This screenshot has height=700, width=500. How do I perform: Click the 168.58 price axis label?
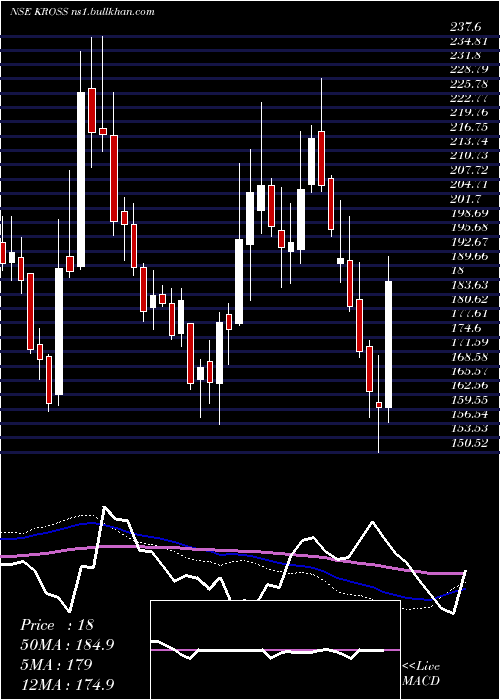pyautogui.click(x=469, y=356)
